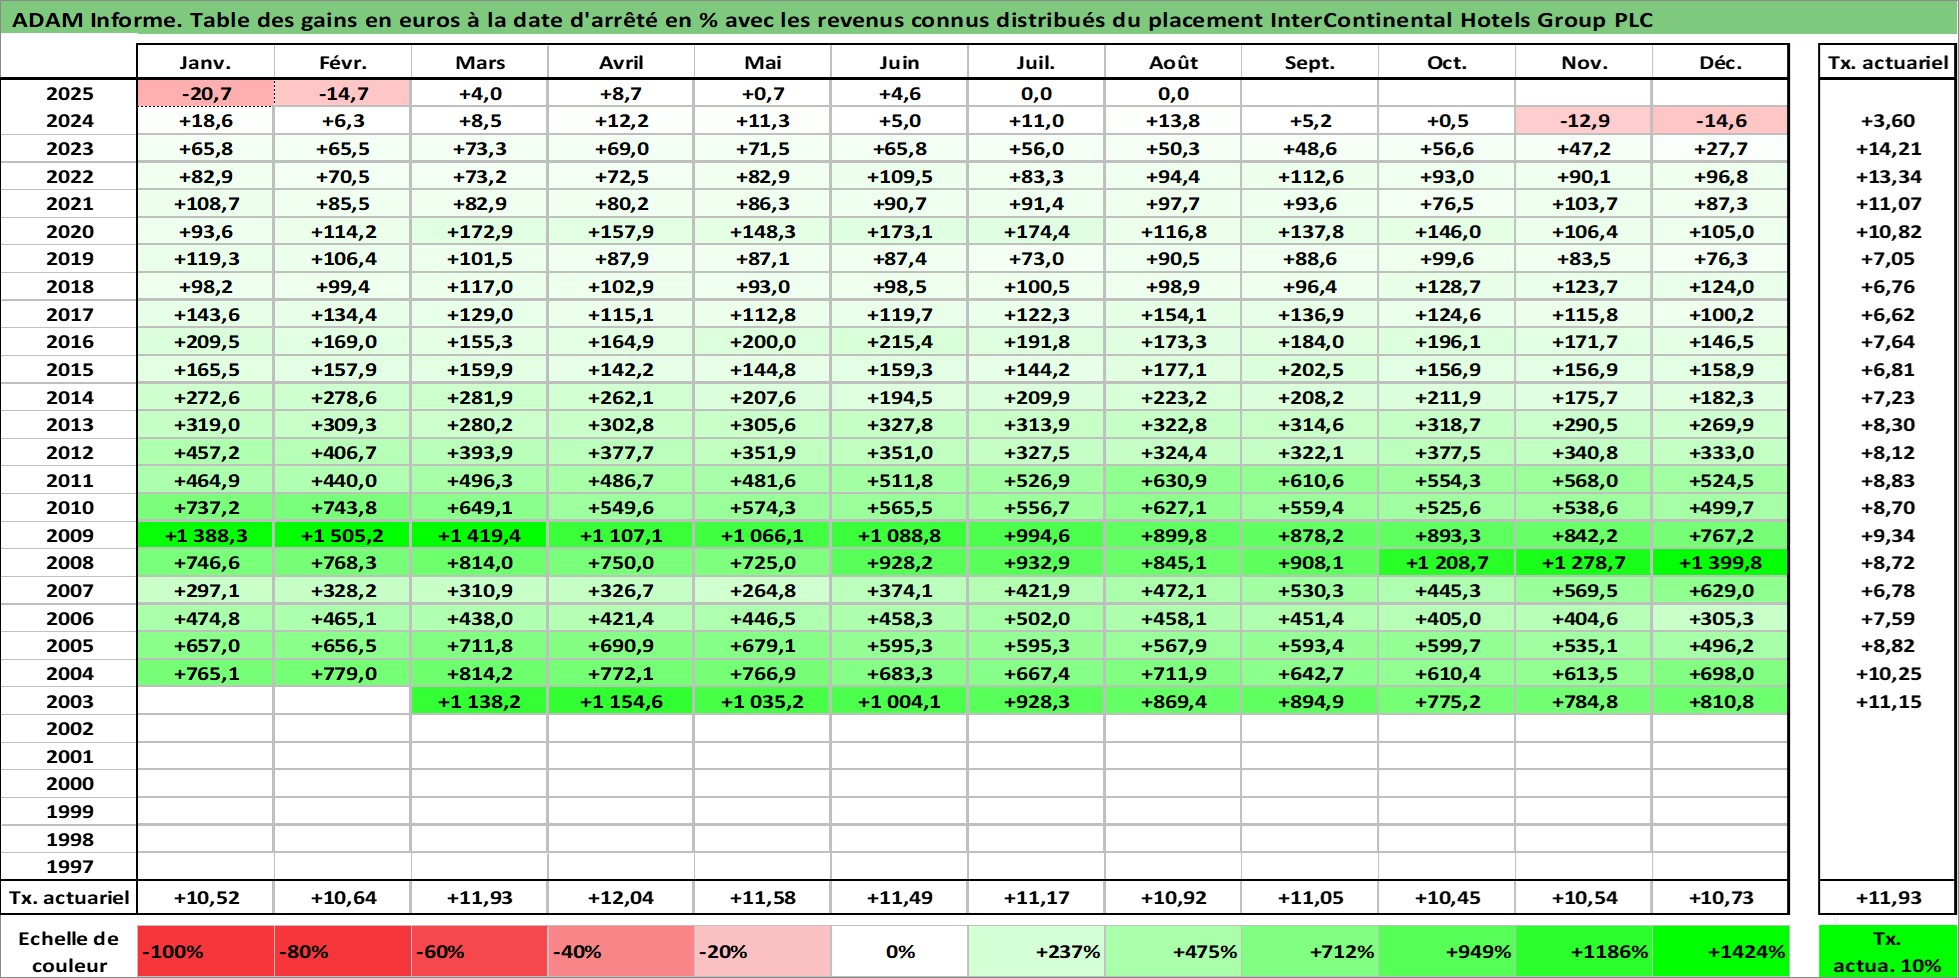The width and height of the screenshot is (1959, 978).
Task: Click the 'Tx. actua. 10%' green box
Action: click(1887, 952)
